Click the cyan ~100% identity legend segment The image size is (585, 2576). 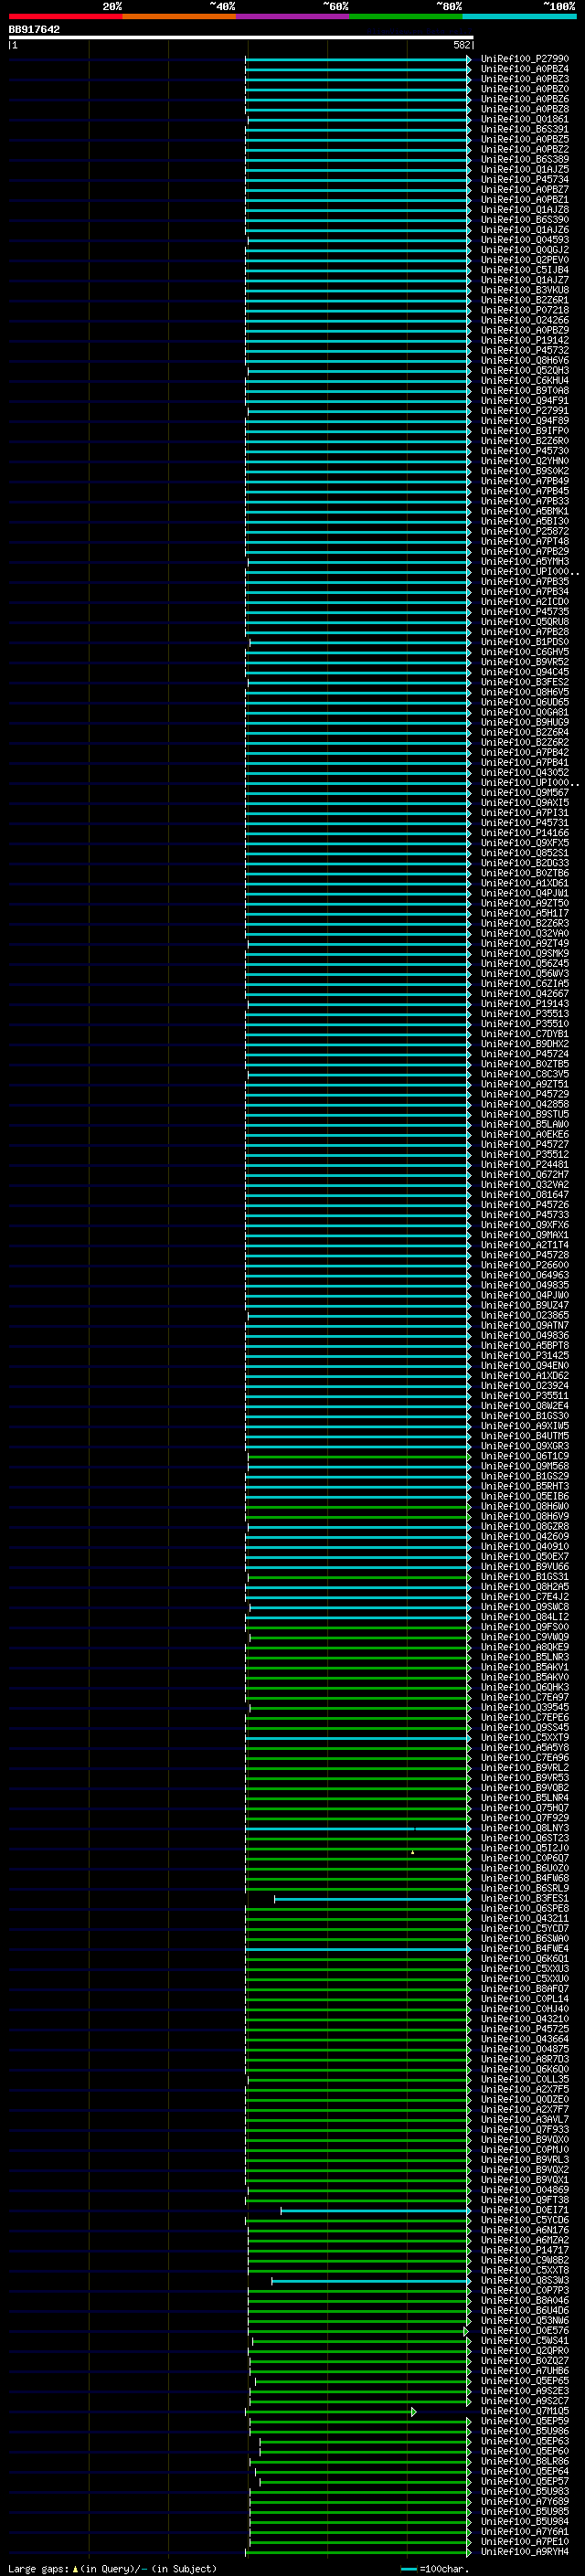[x=520, y=16]
